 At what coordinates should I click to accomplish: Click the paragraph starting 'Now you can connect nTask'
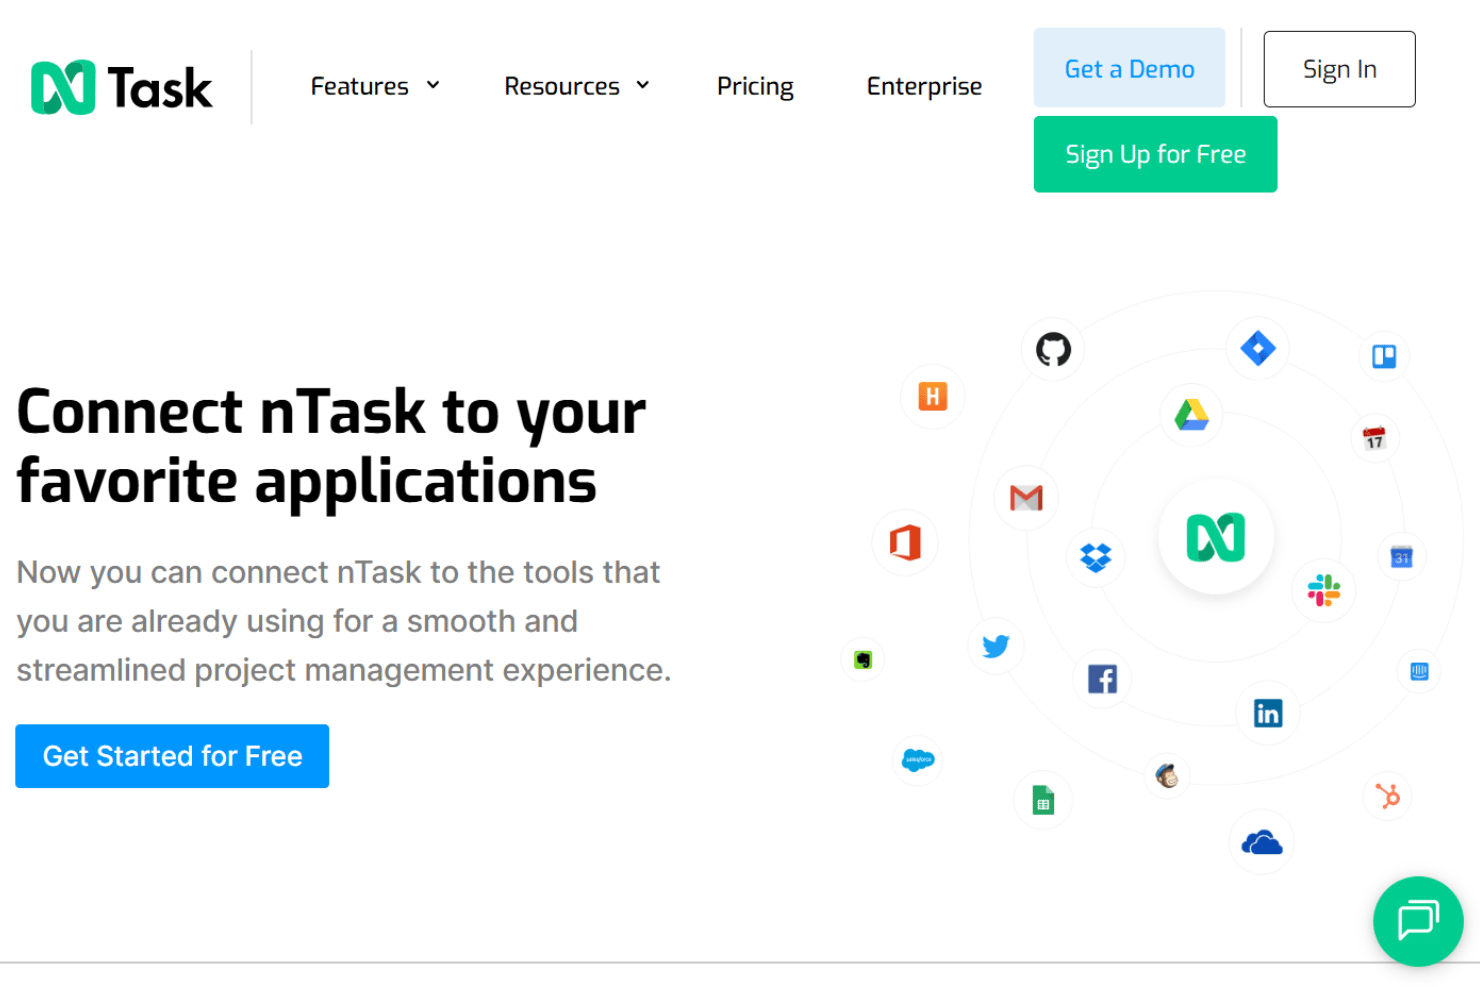(343, 621)
